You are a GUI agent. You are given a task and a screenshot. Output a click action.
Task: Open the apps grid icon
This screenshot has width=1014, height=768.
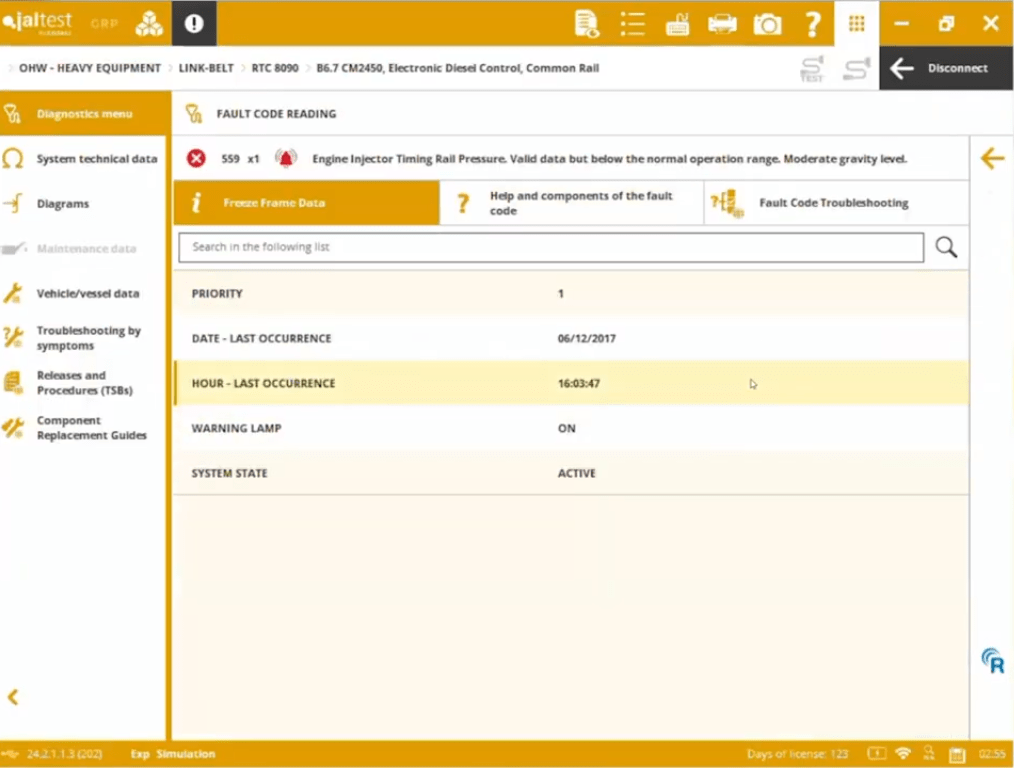(x=856, y=24)
